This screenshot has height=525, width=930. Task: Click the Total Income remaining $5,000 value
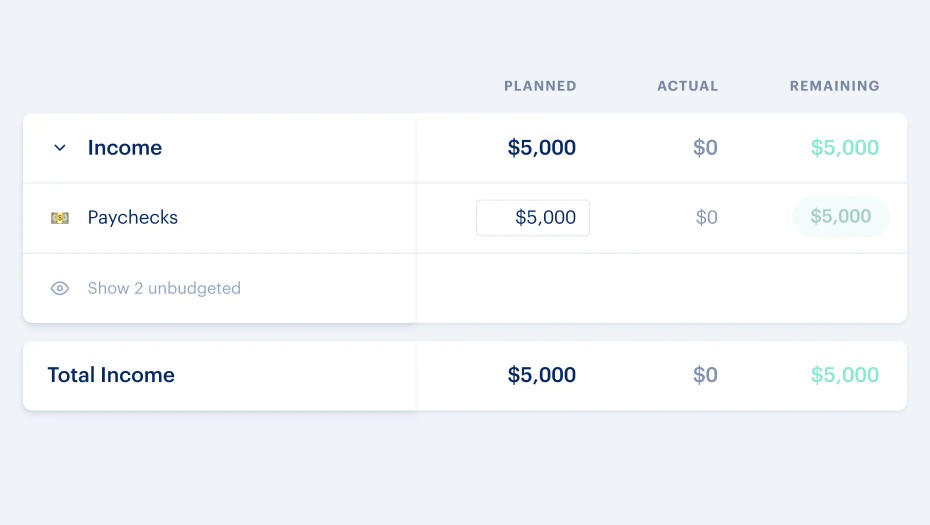[x=844, y=375]
